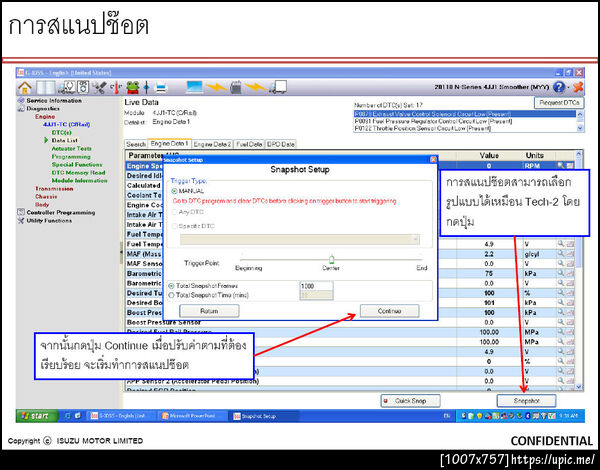
Task: Switch to Microsoft PowerPoint taskbar item
Action: point(192,416)
